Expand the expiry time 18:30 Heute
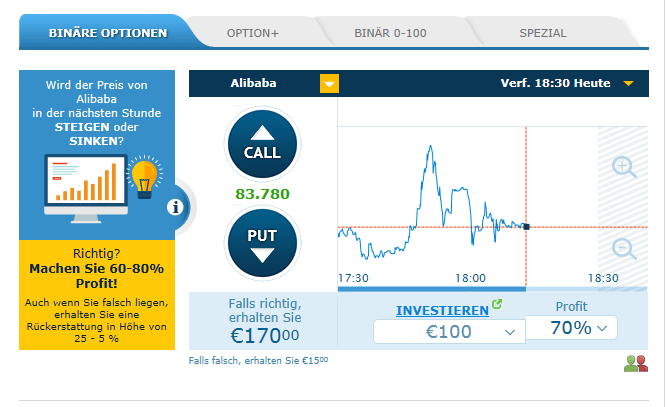The height and width of the screenshot is (407, 666). coord(628,84)
